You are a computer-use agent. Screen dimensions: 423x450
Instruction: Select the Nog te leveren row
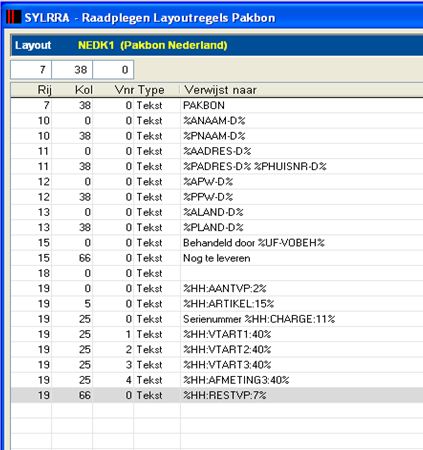point(217,258)
